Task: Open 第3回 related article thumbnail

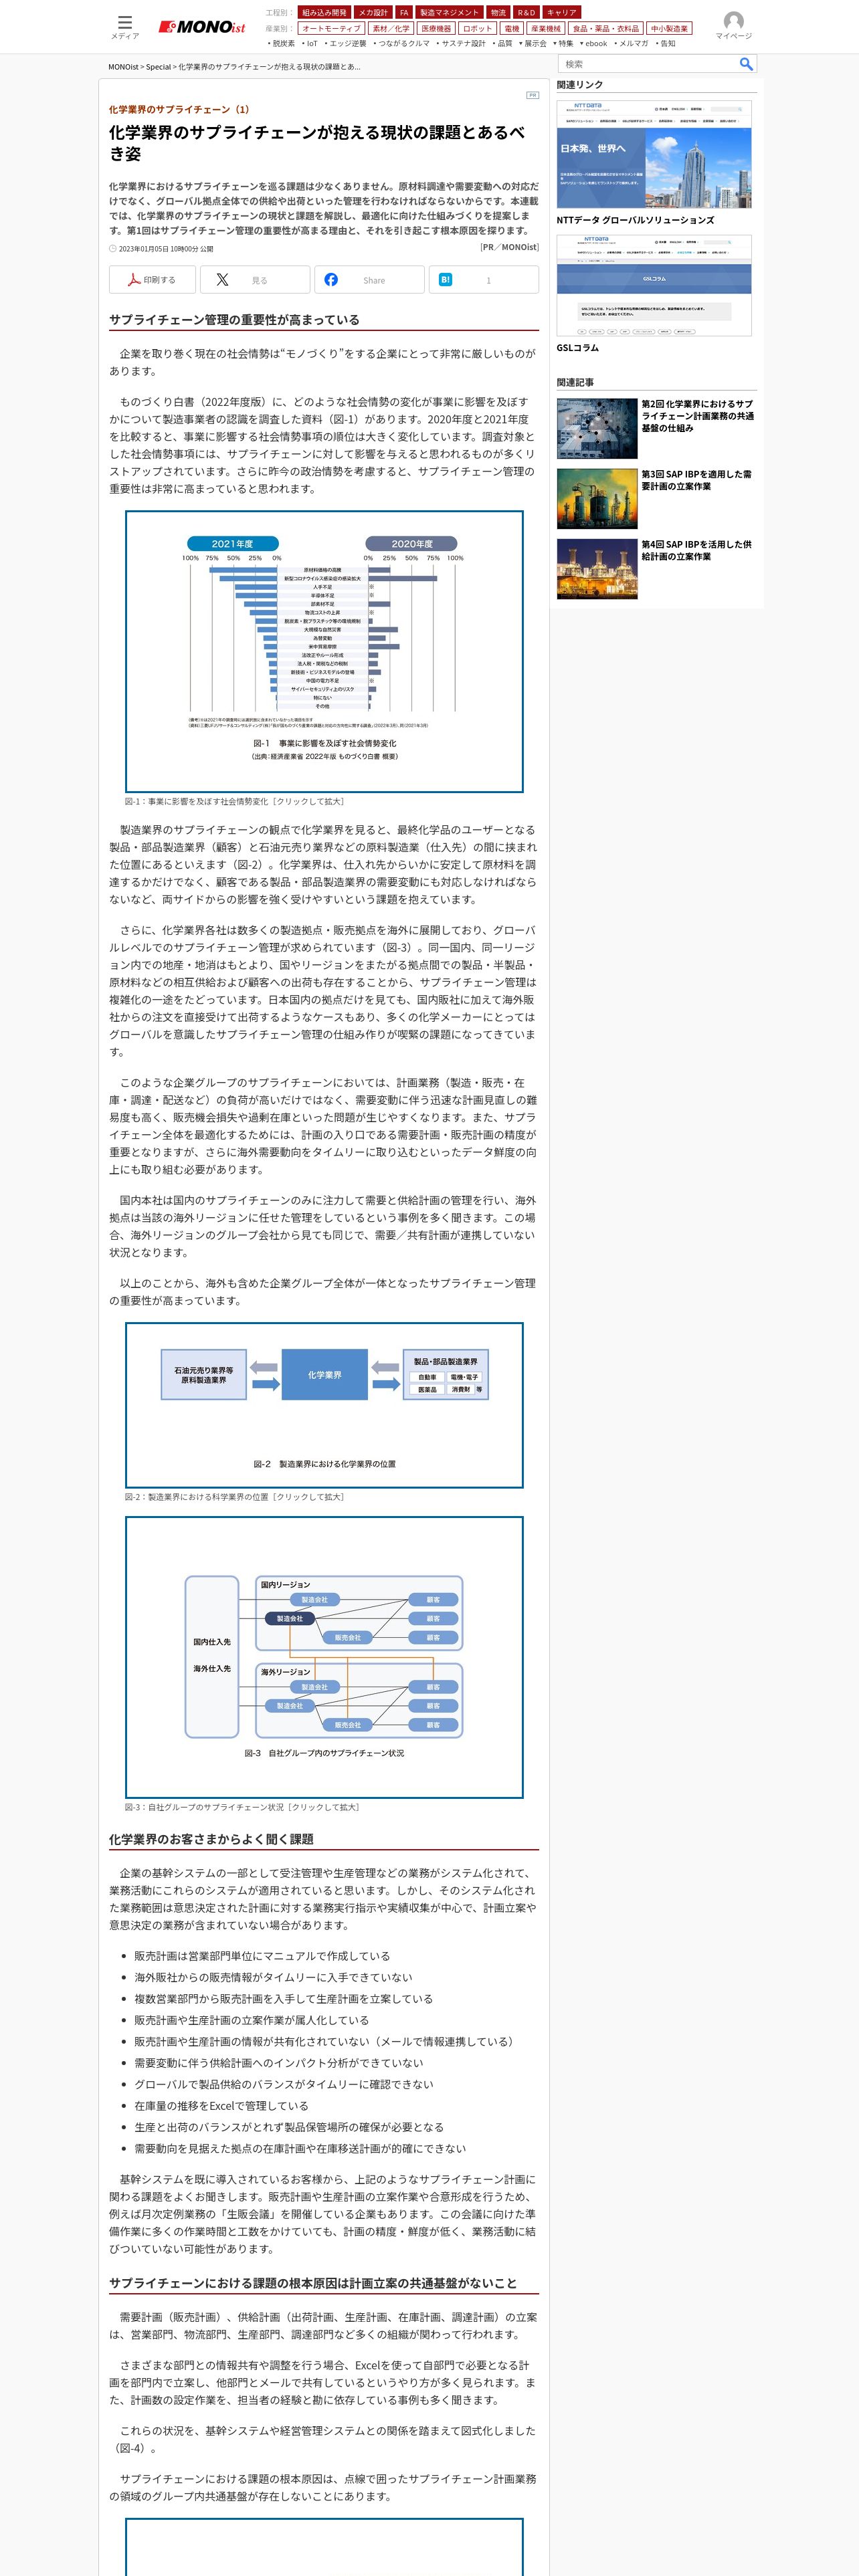Action: [x=597, y=499]
